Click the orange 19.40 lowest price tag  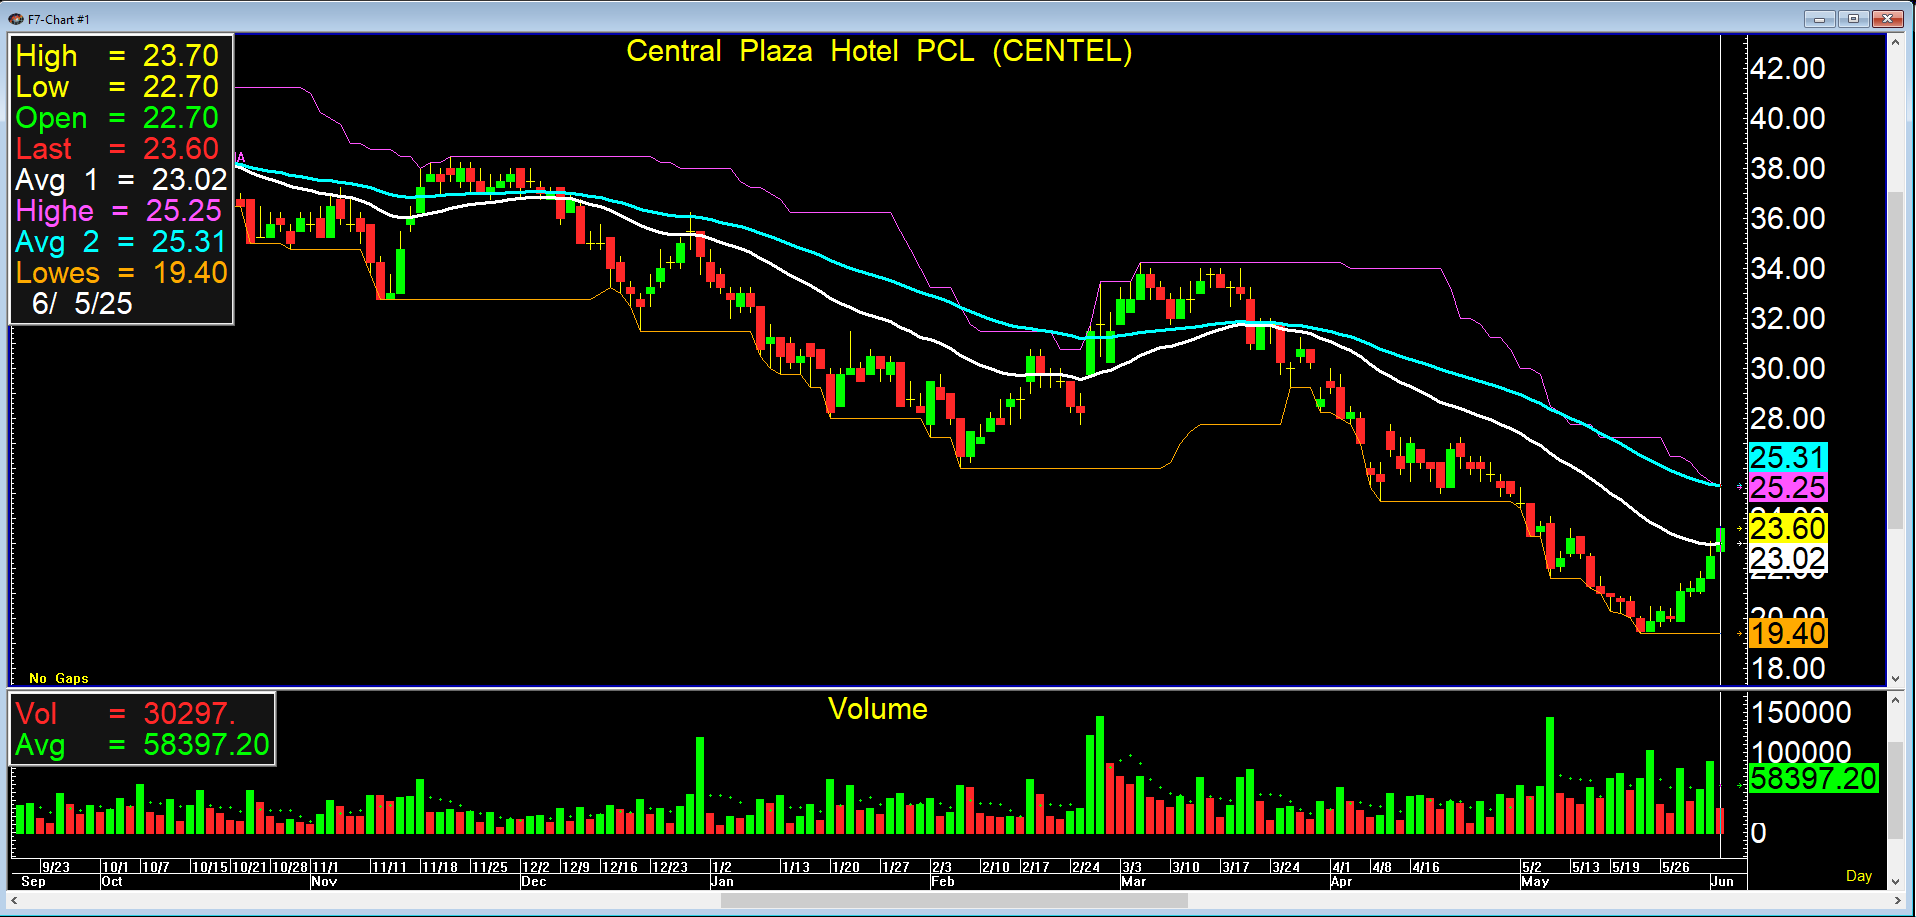point(1788,633)
